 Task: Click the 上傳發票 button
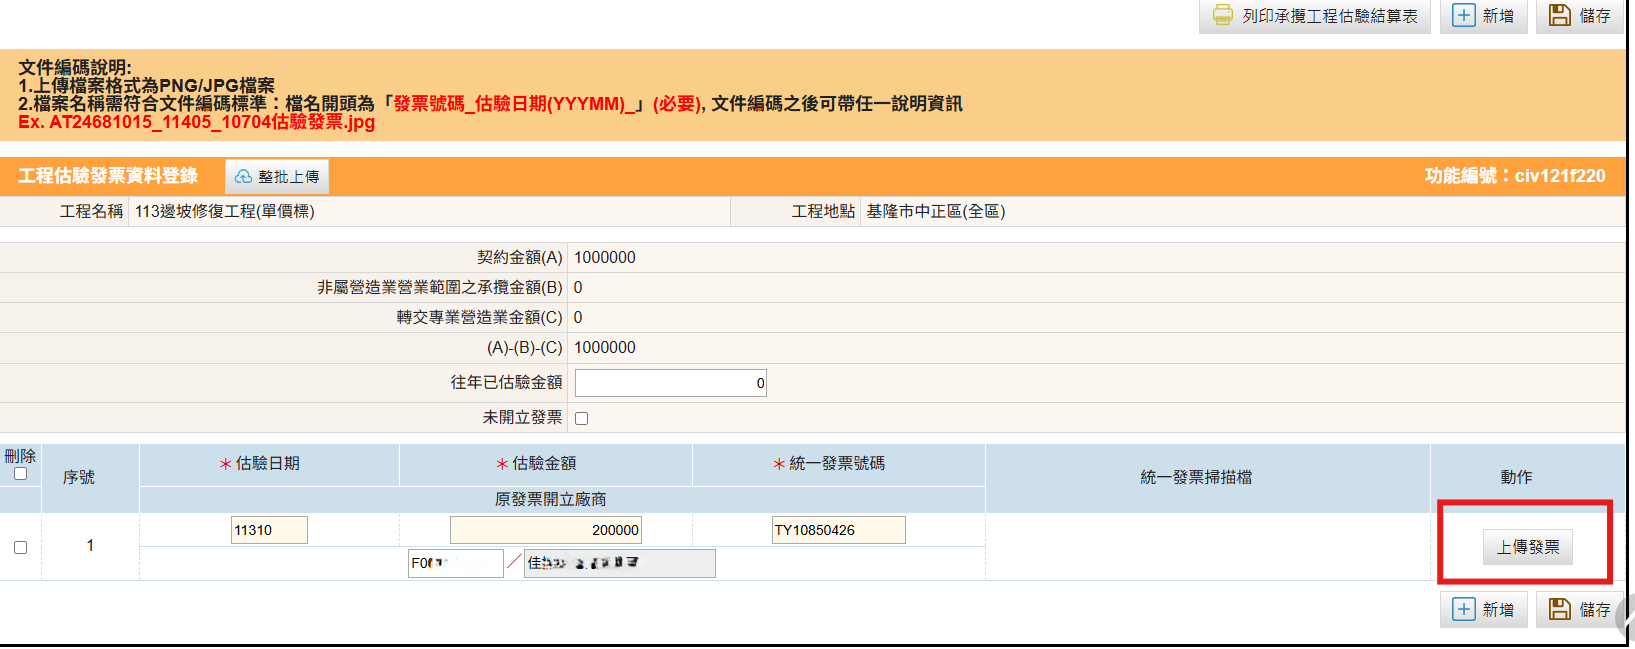point(1527,547)
